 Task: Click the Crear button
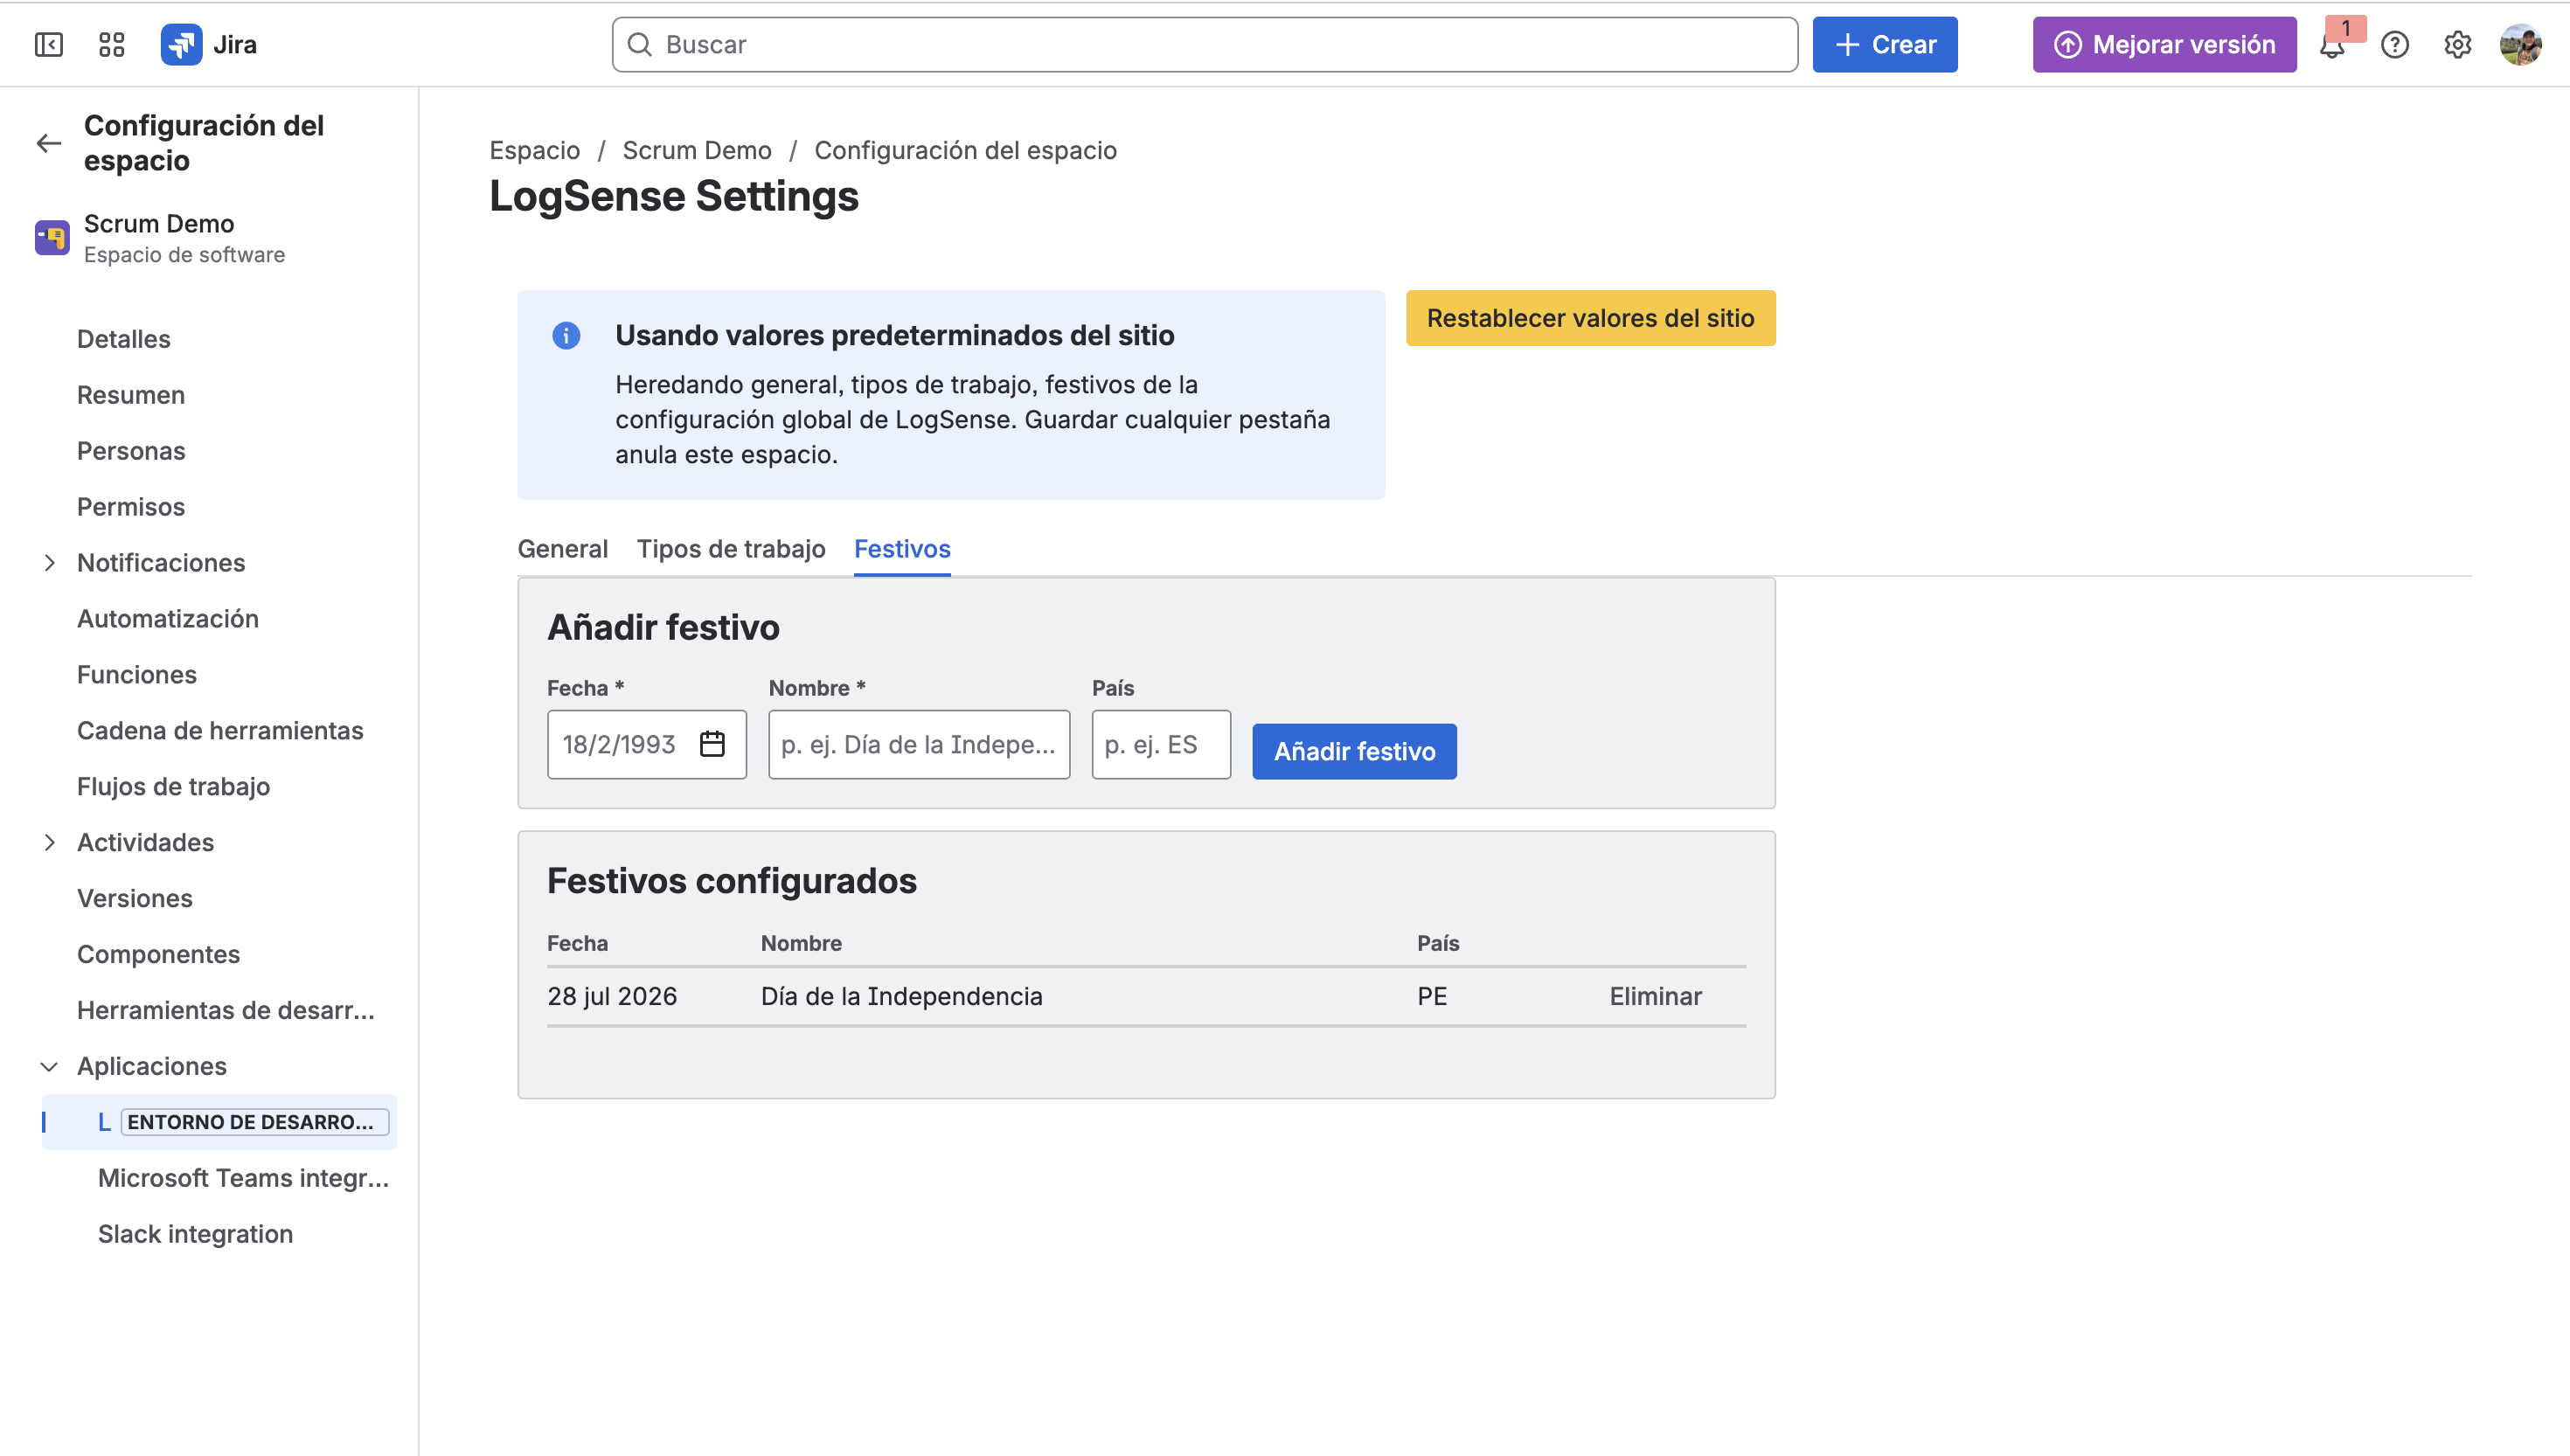tap(1885, 44)
